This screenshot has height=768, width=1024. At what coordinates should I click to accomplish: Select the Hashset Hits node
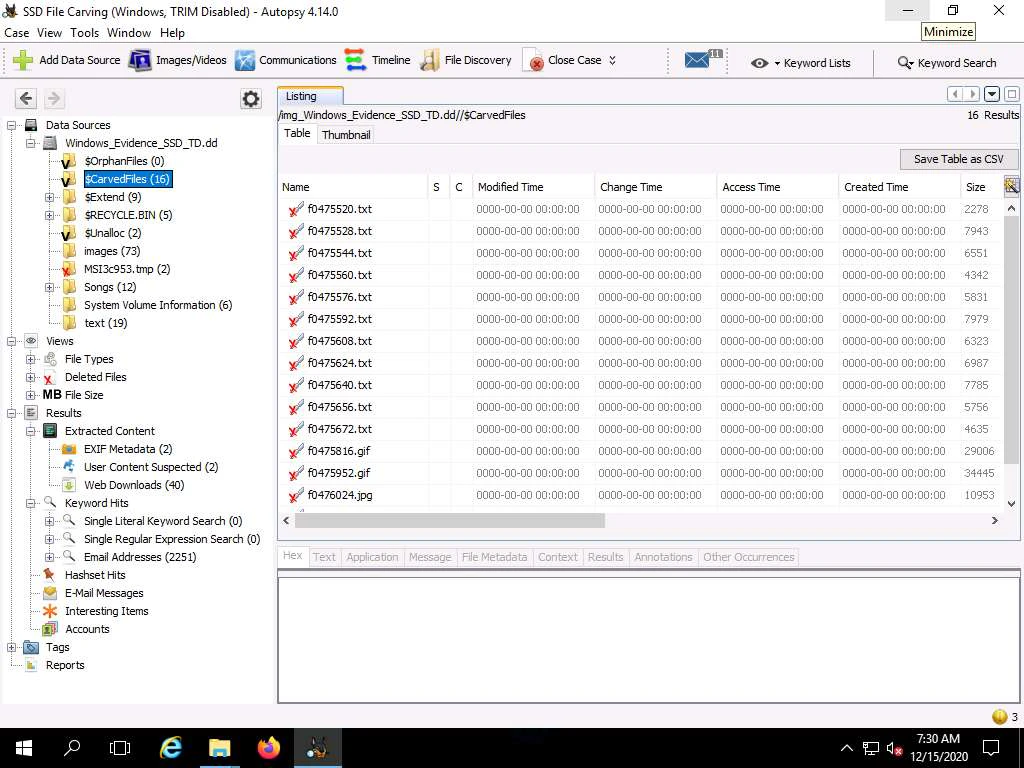pyautogui.click(x=95, y=575)
